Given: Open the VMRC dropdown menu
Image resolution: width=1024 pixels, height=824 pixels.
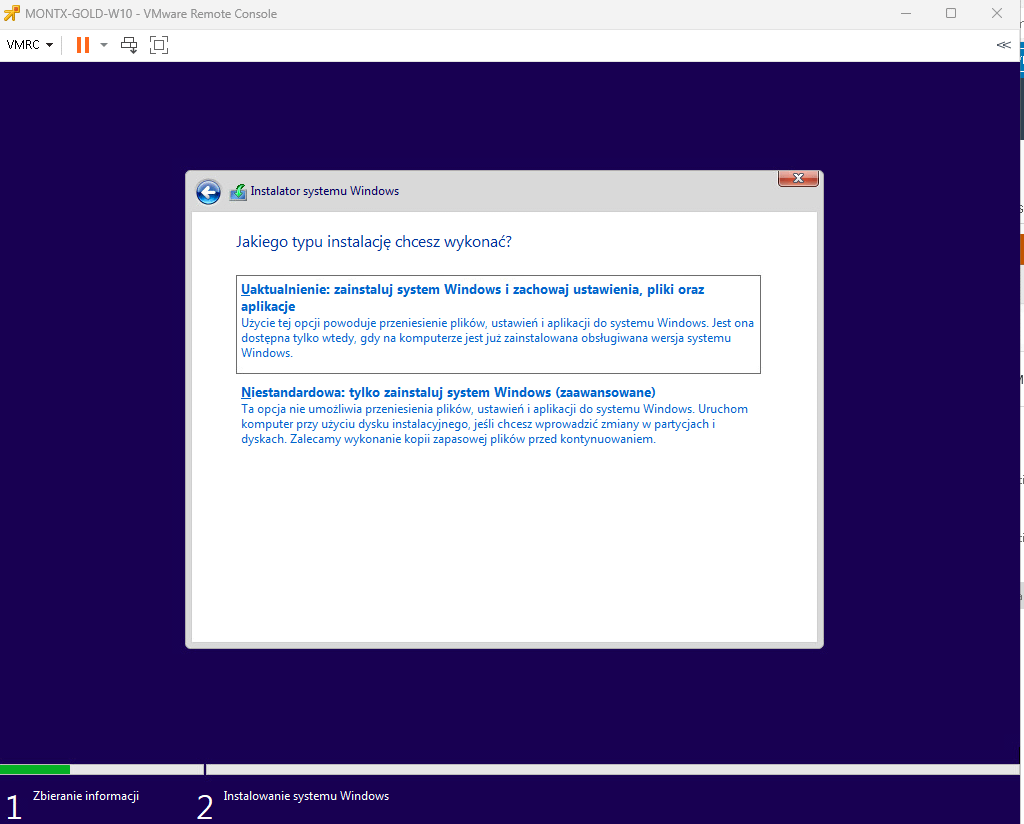Looking at the screenshot, I should coord(29,45).
